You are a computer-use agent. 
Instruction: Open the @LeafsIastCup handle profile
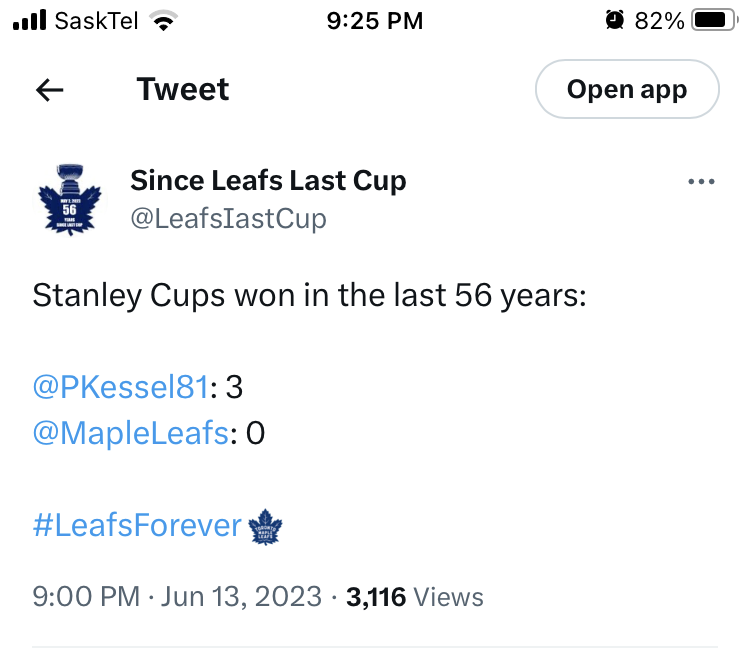coord(228,218)
